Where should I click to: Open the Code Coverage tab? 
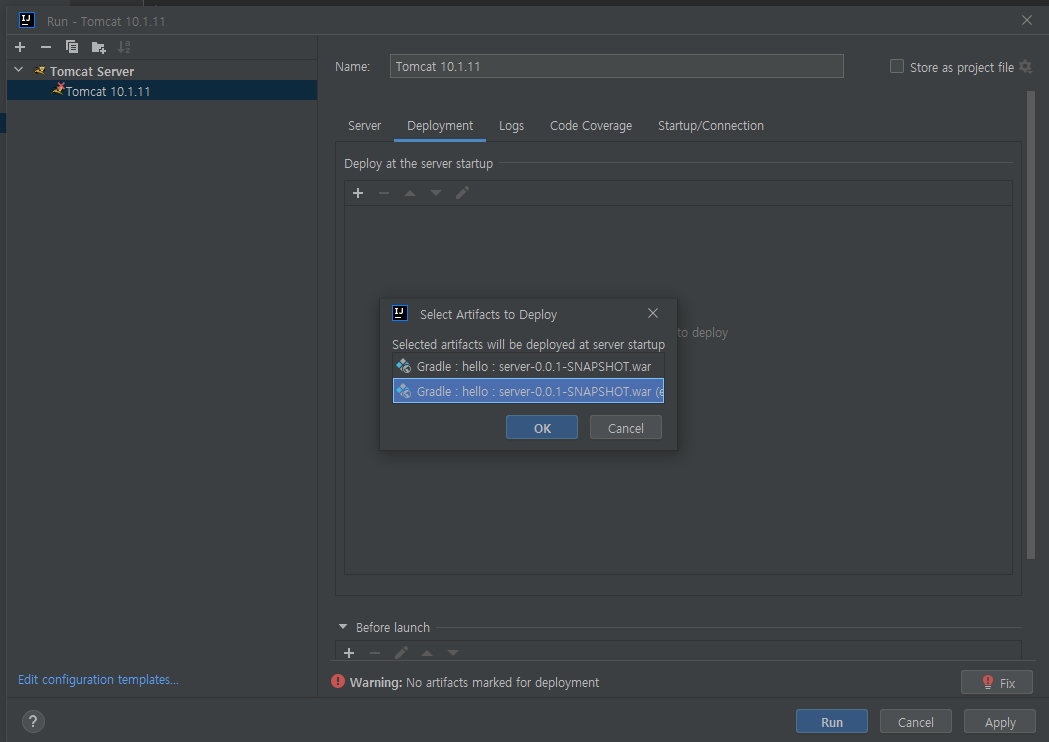pyautogui.click(x=591, y=126)
